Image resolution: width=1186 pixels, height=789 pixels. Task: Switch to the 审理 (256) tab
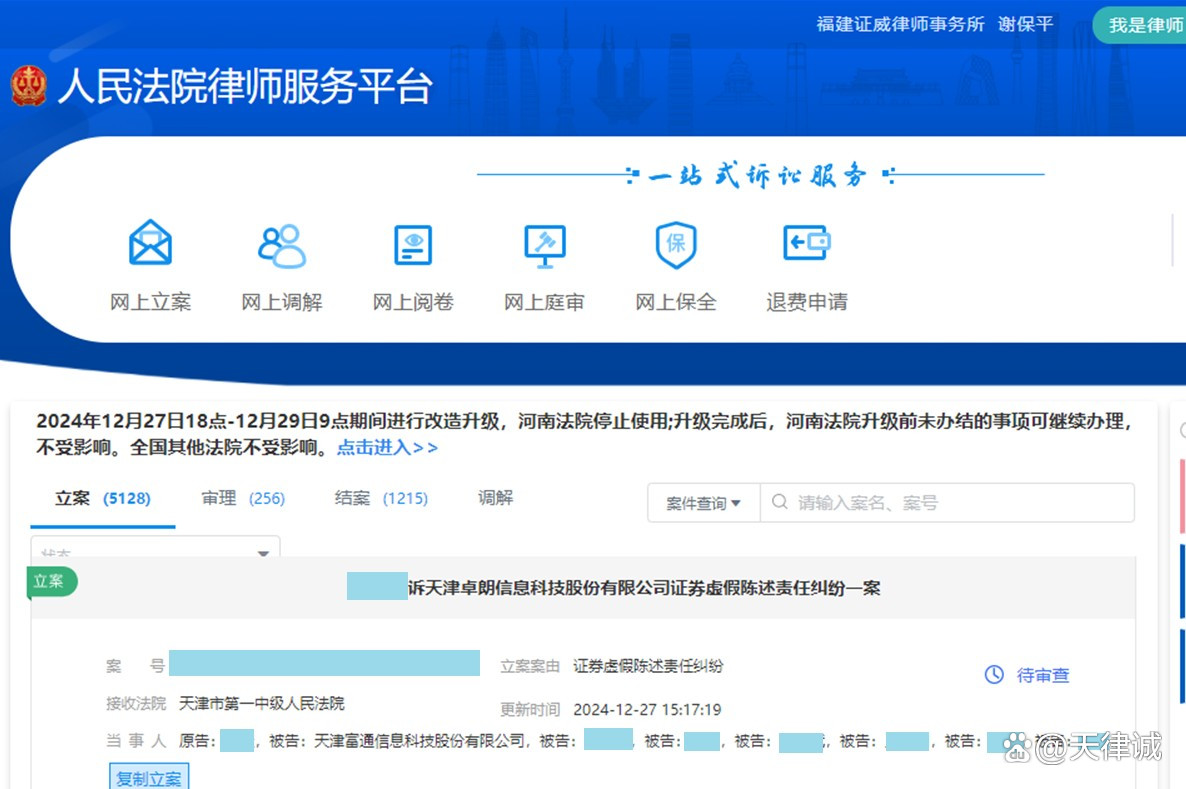click(243, 498)
